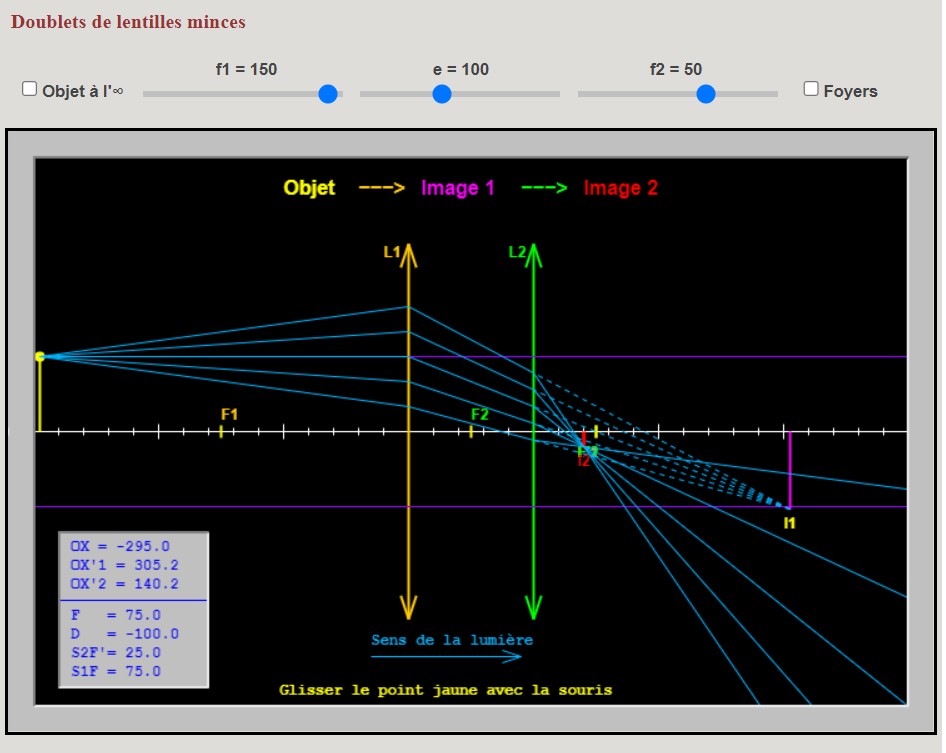Click the f1 = 150 slider handle
Image resolution: width=946 pixels, height=753 pixels.
click(328, 94)
